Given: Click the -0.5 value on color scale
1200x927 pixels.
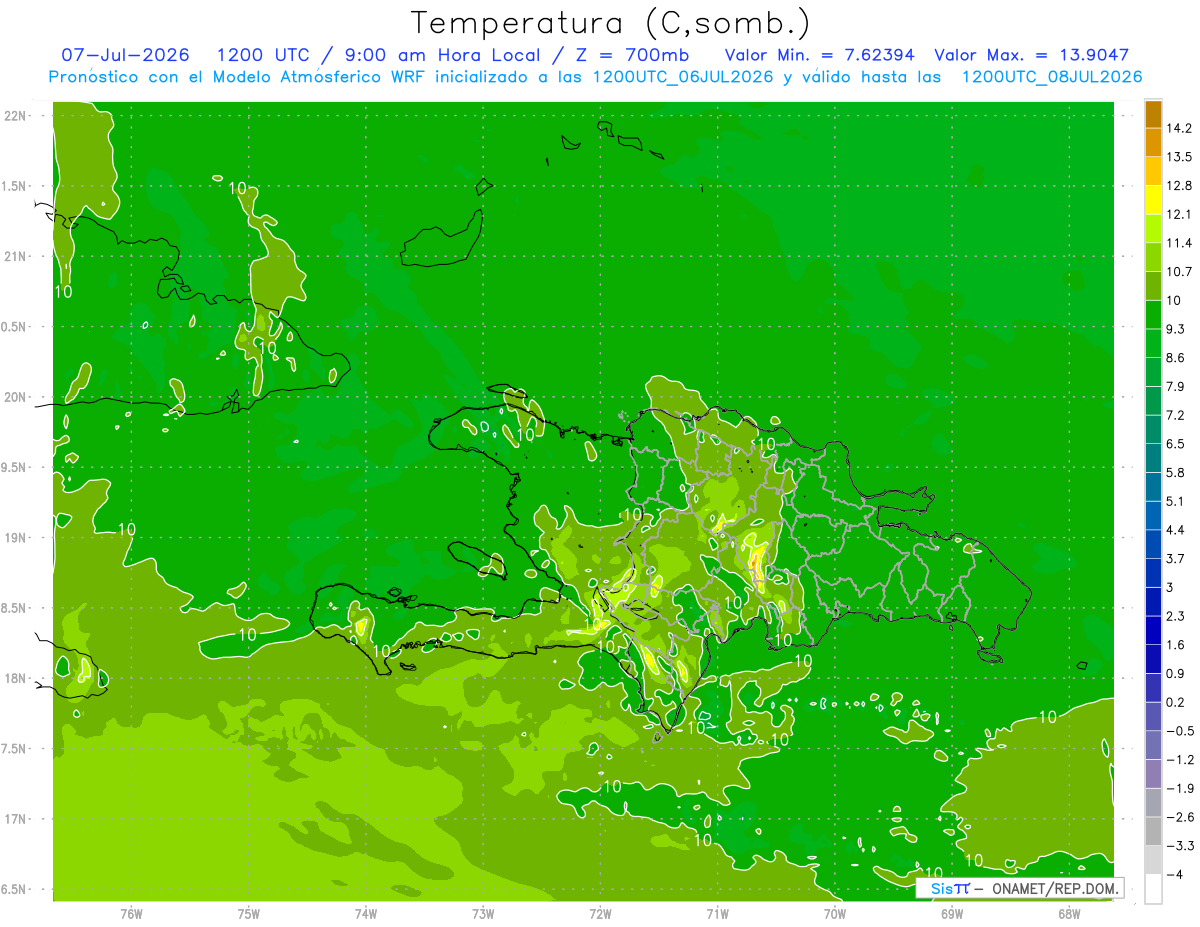Looking at the screenshot, I should point(1179,730).
